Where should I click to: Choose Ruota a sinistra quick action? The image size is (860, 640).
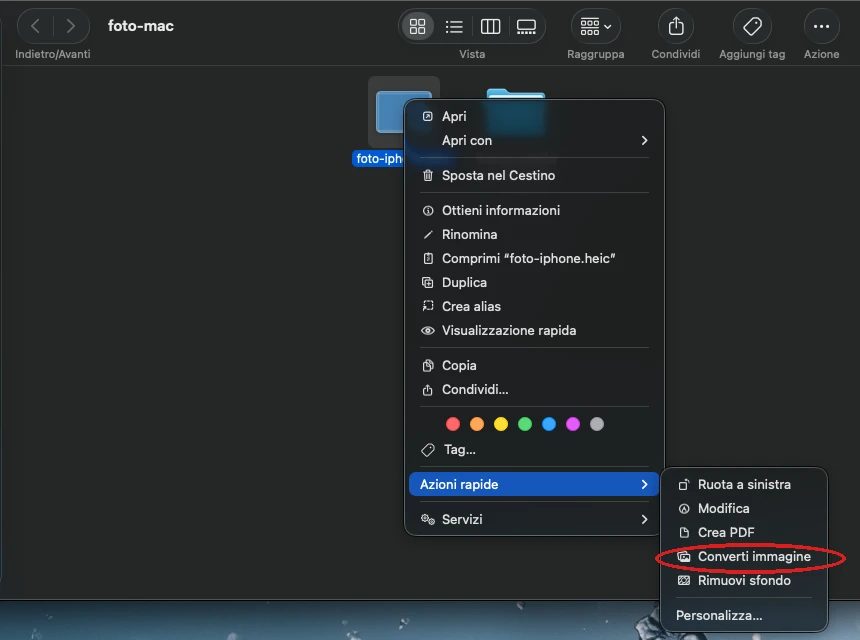(744, 485)
